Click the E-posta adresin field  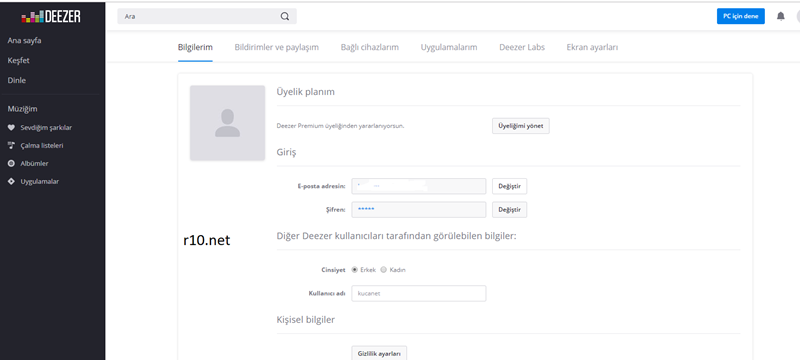pyautogui.click(x=418, y=186)
